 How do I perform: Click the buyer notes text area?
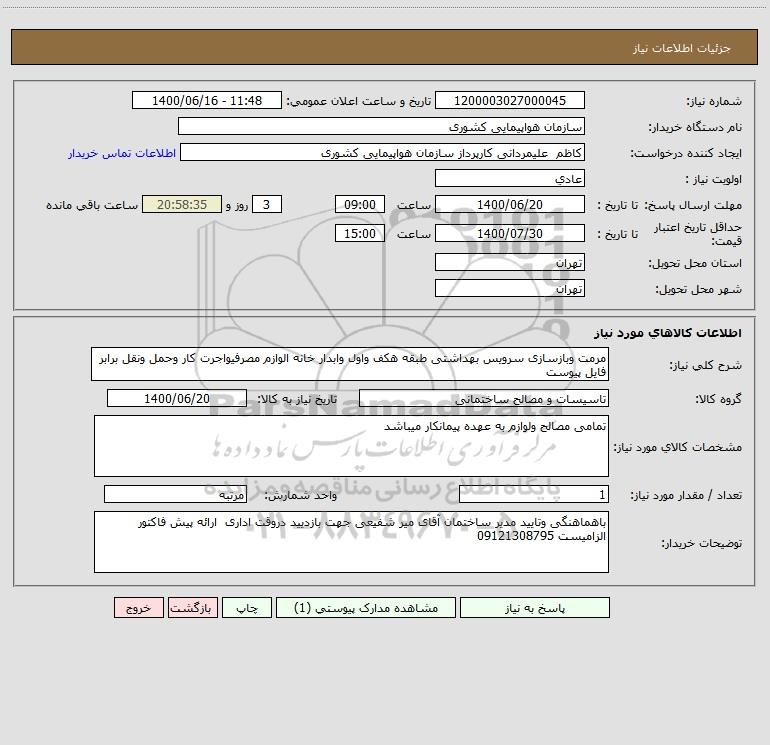(351, 542)
